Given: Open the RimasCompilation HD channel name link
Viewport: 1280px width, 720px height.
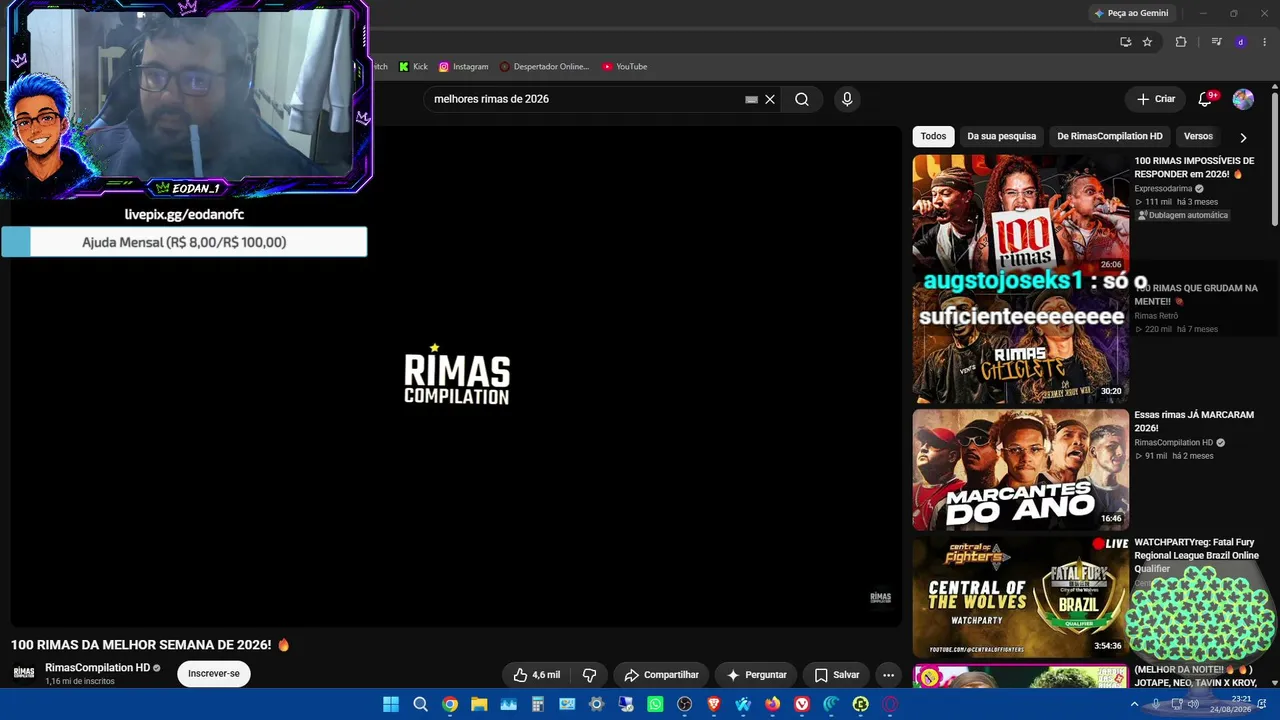Looking at the screenshot, I should pyautogui.click(x=97, y=668).
